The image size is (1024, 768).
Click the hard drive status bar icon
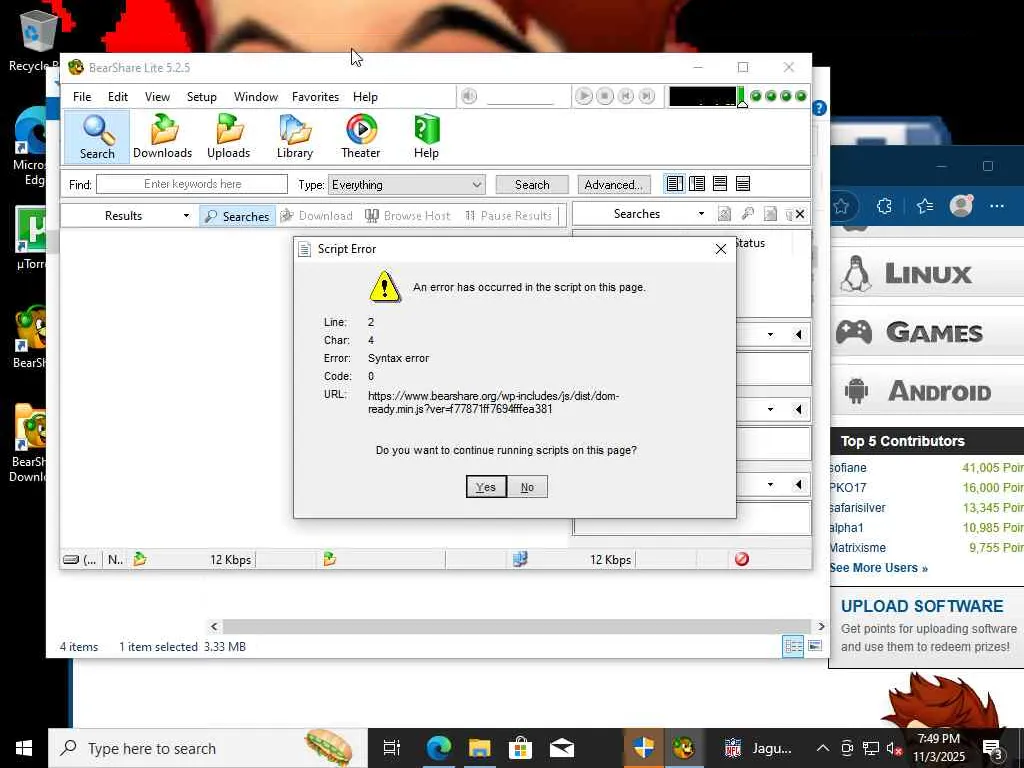(x=71, y=560)
